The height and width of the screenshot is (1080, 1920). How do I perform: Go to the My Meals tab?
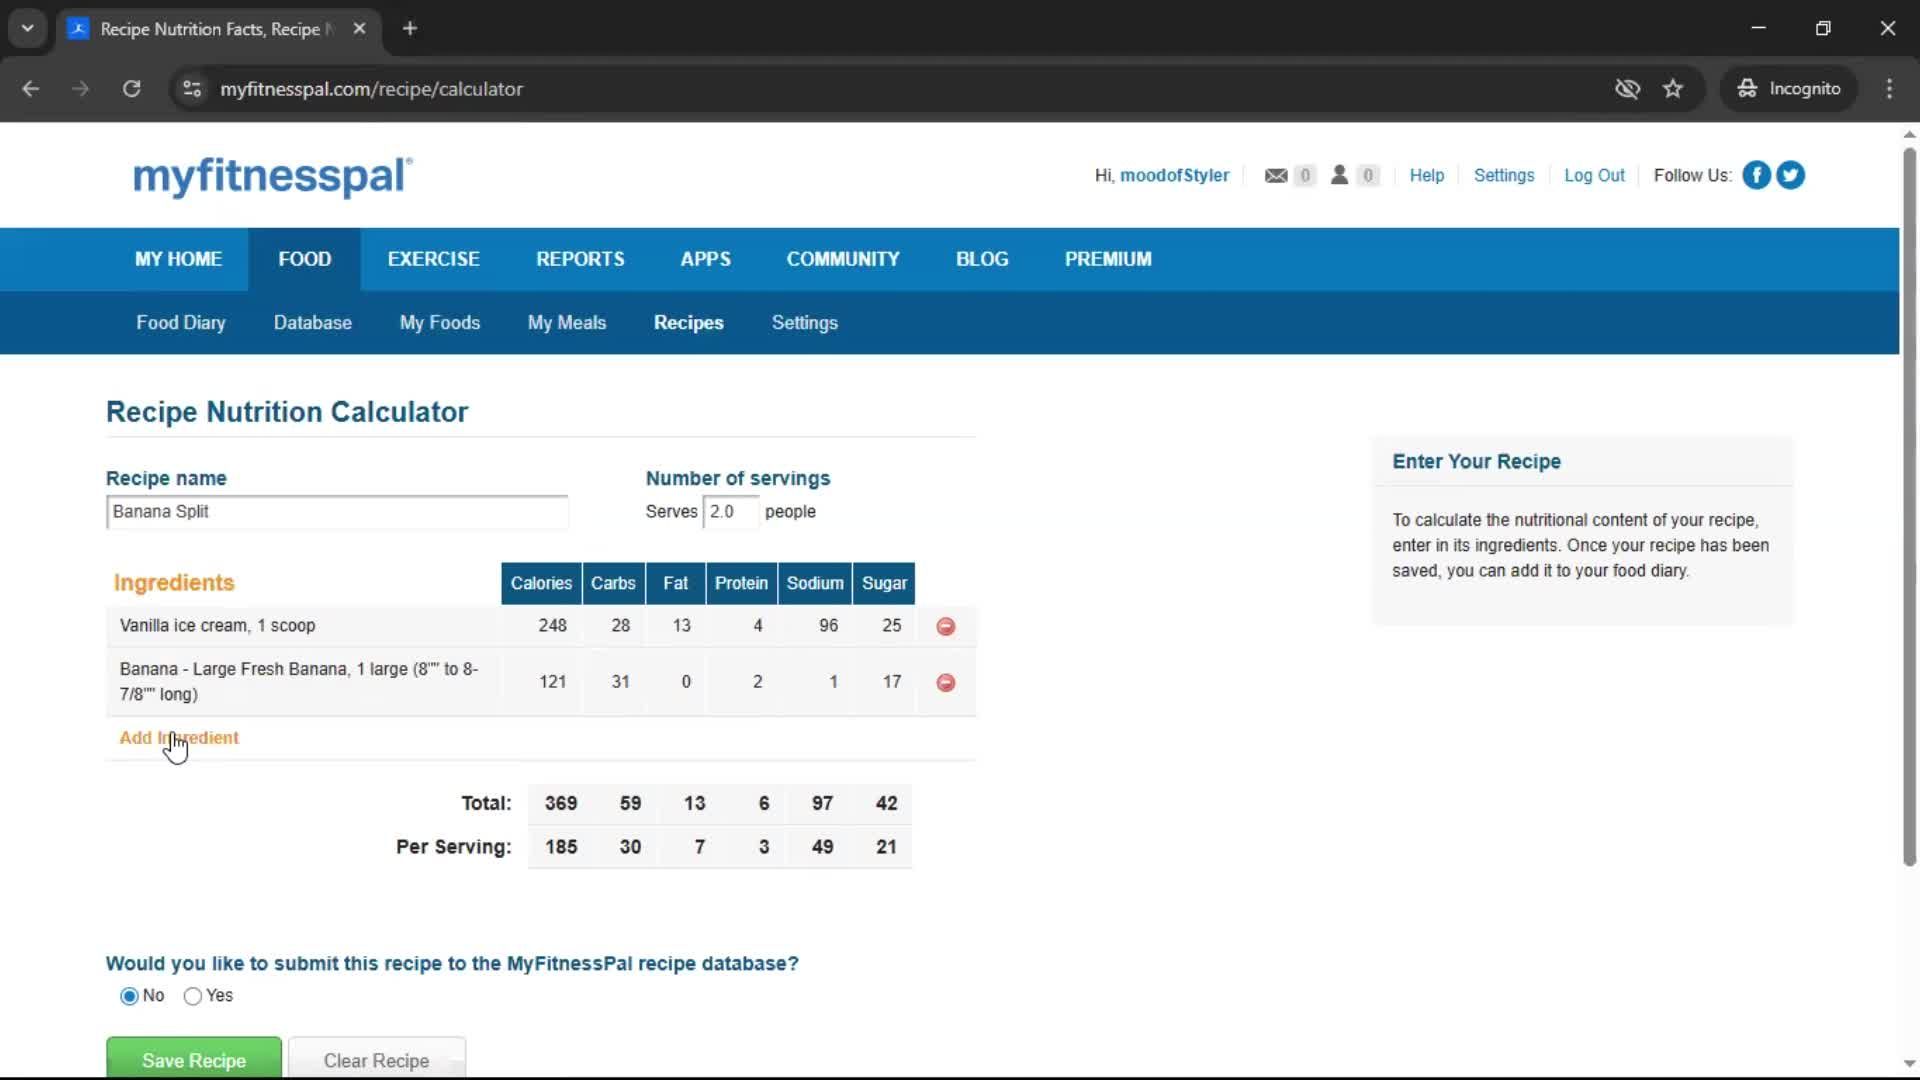[567, 323]
